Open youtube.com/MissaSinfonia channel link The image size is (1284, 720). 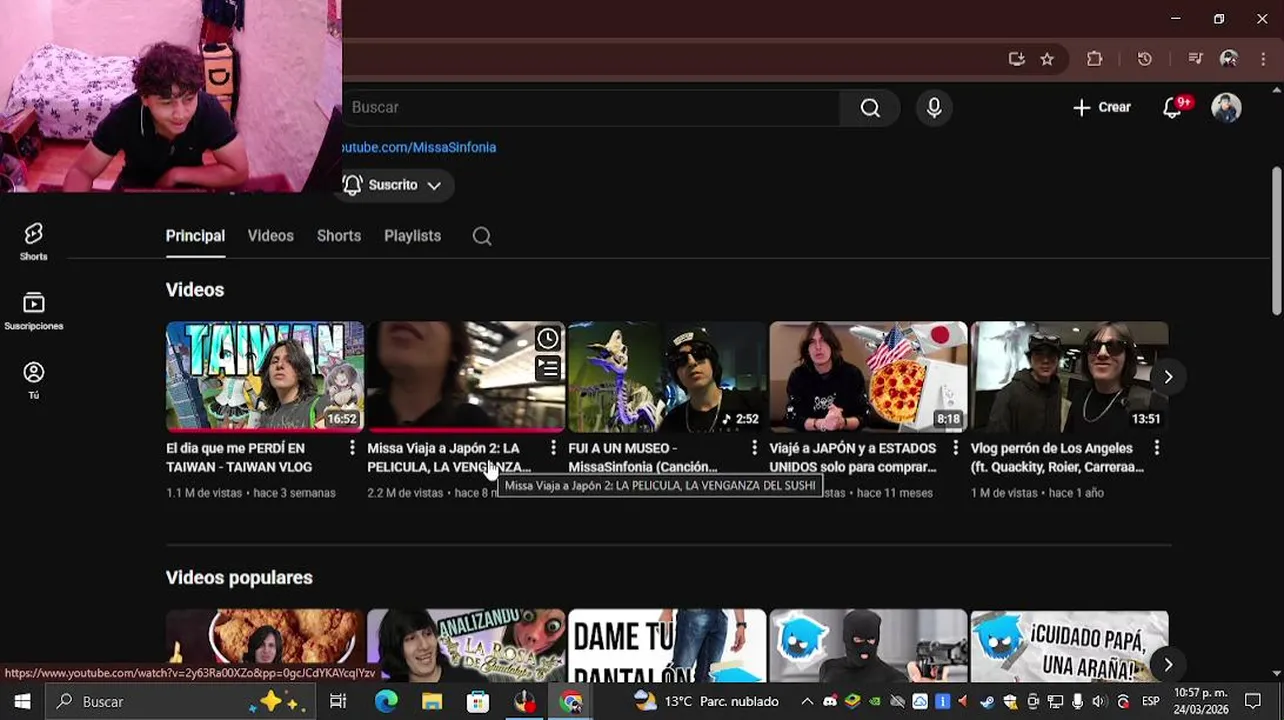[418, 147]
